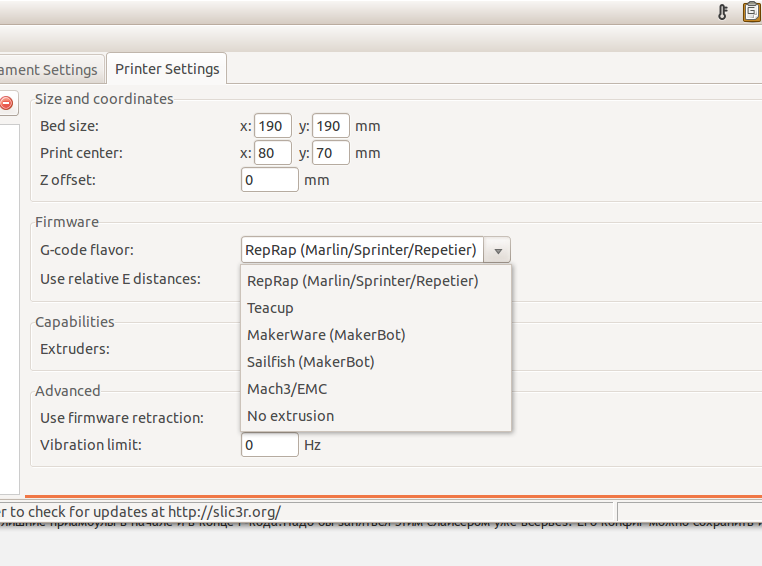Select Sailfish (MakerBot) flavor
This screenshot has height=566, width=762.
tap(310, 362)
